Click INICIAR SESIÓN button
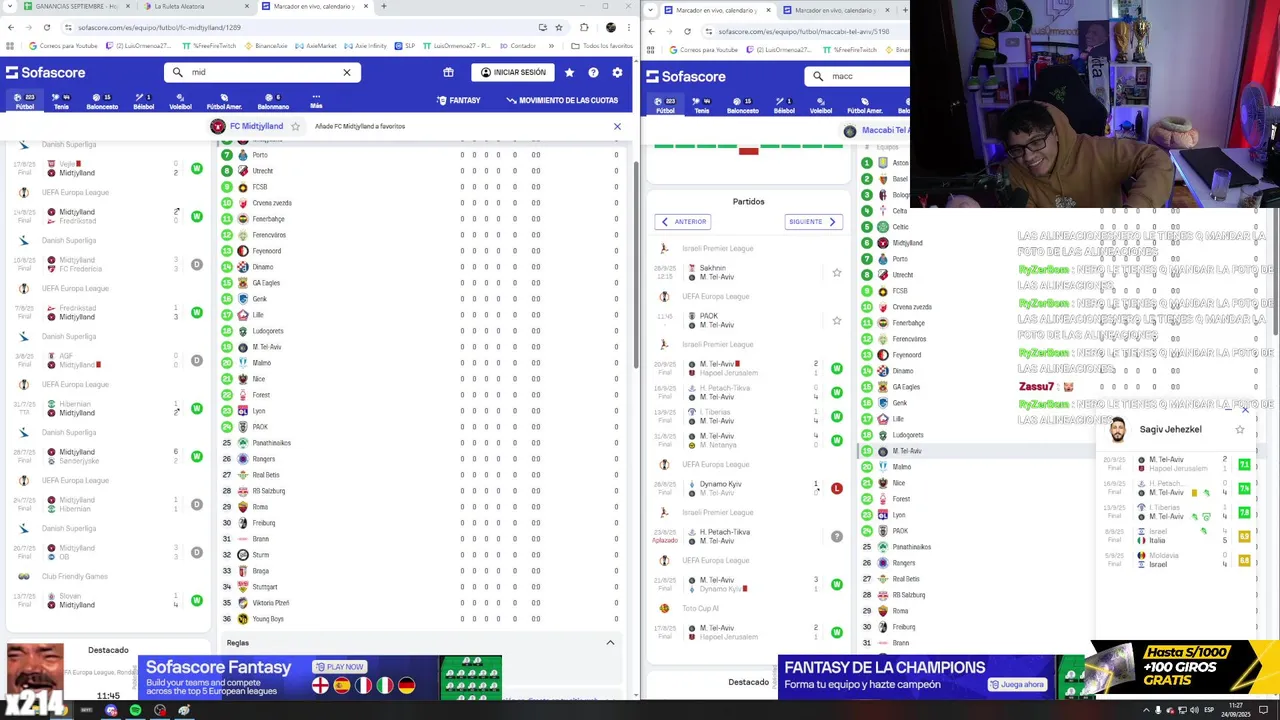Screen dimensions: 1280x720 [x=512, y=72]
